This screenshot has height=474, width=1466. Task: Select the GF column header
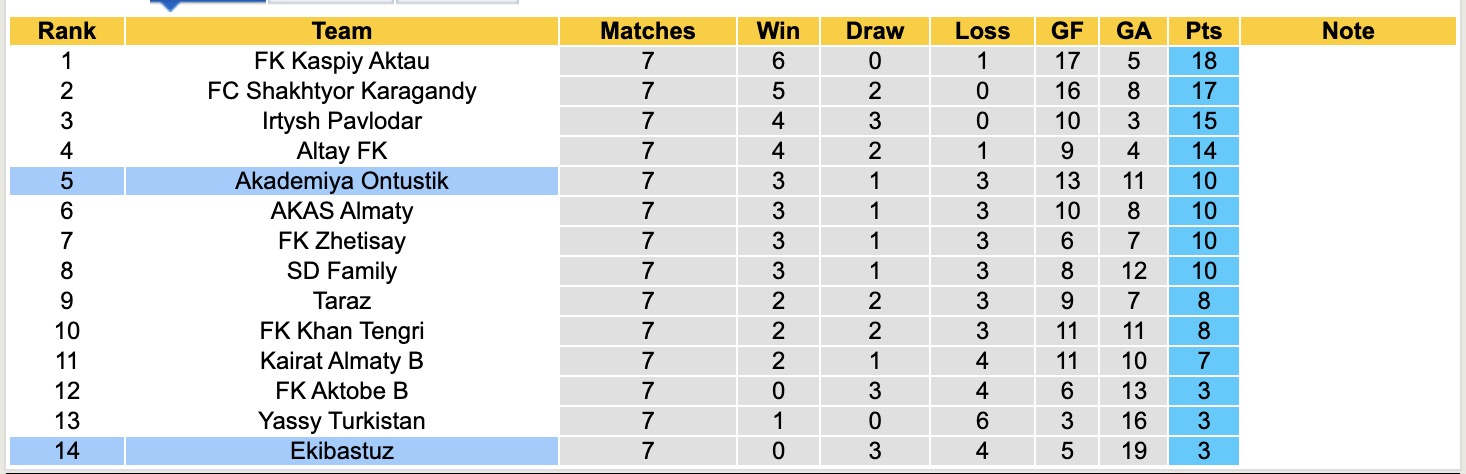click(1067, 31)
